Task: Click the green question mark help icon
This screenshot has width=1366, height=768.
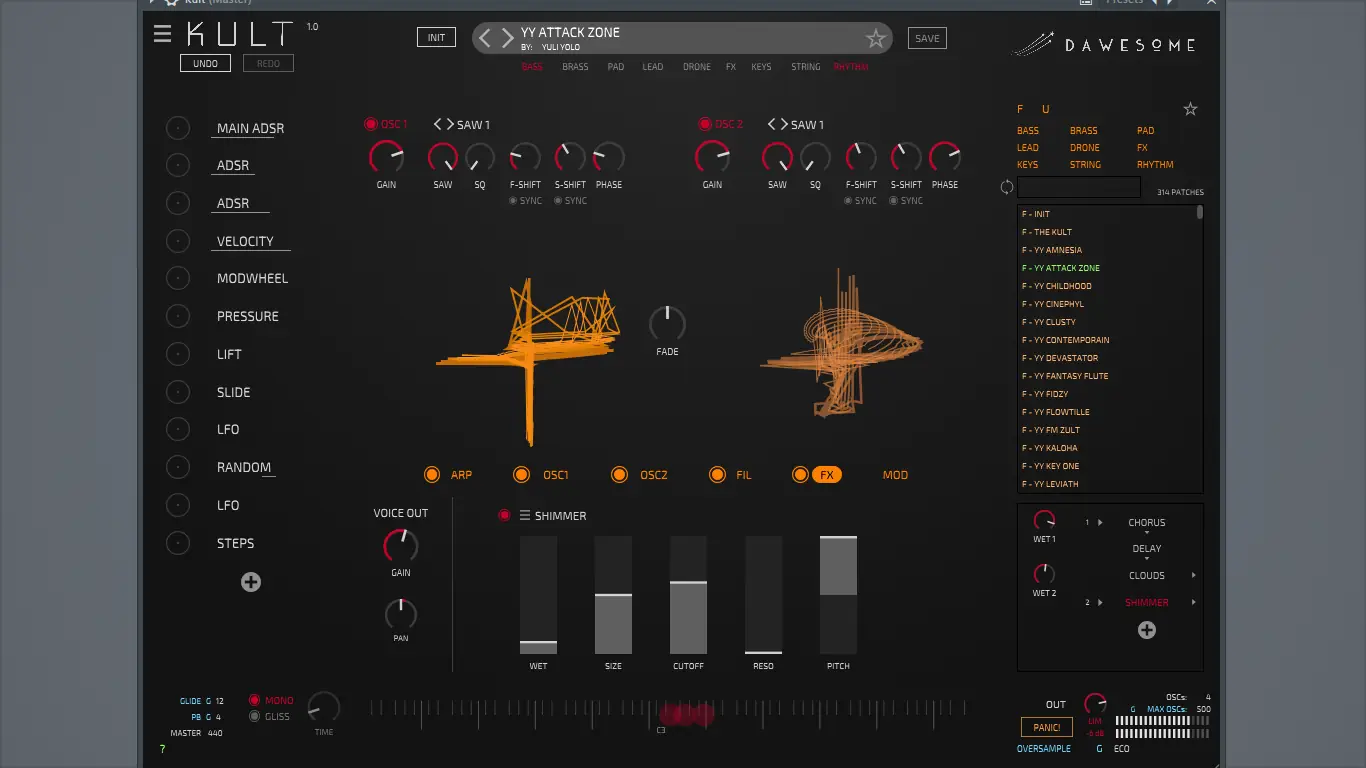Action: click(163, 749)
